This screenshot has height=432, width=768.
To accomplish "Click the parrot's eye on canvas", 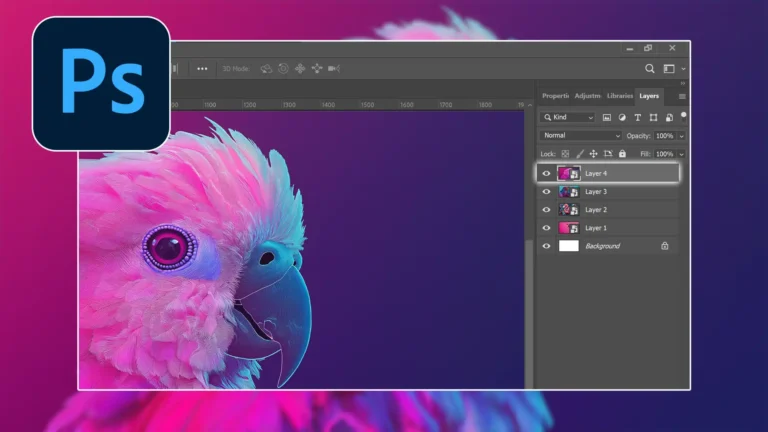I will click(x=169, y=247).
